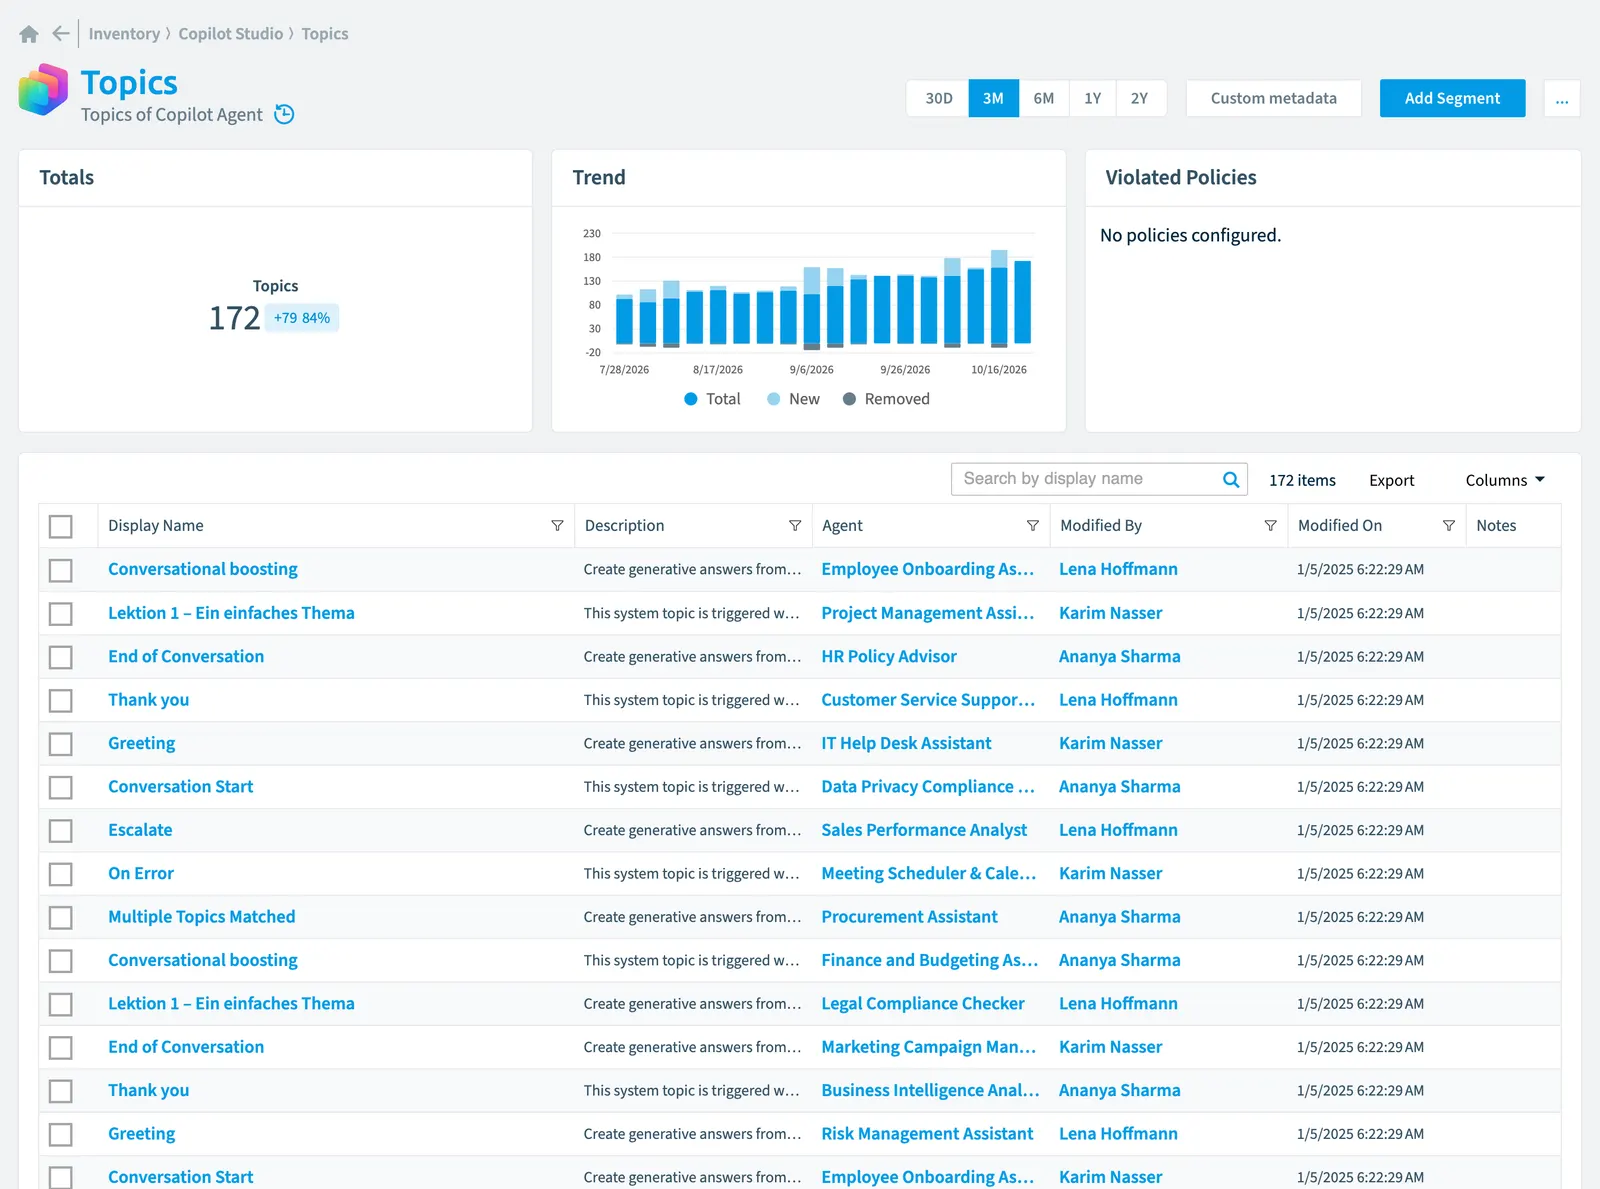Open the Risk Management Assistant agent link
Screen dimensions: 1600x1189
927,1134
